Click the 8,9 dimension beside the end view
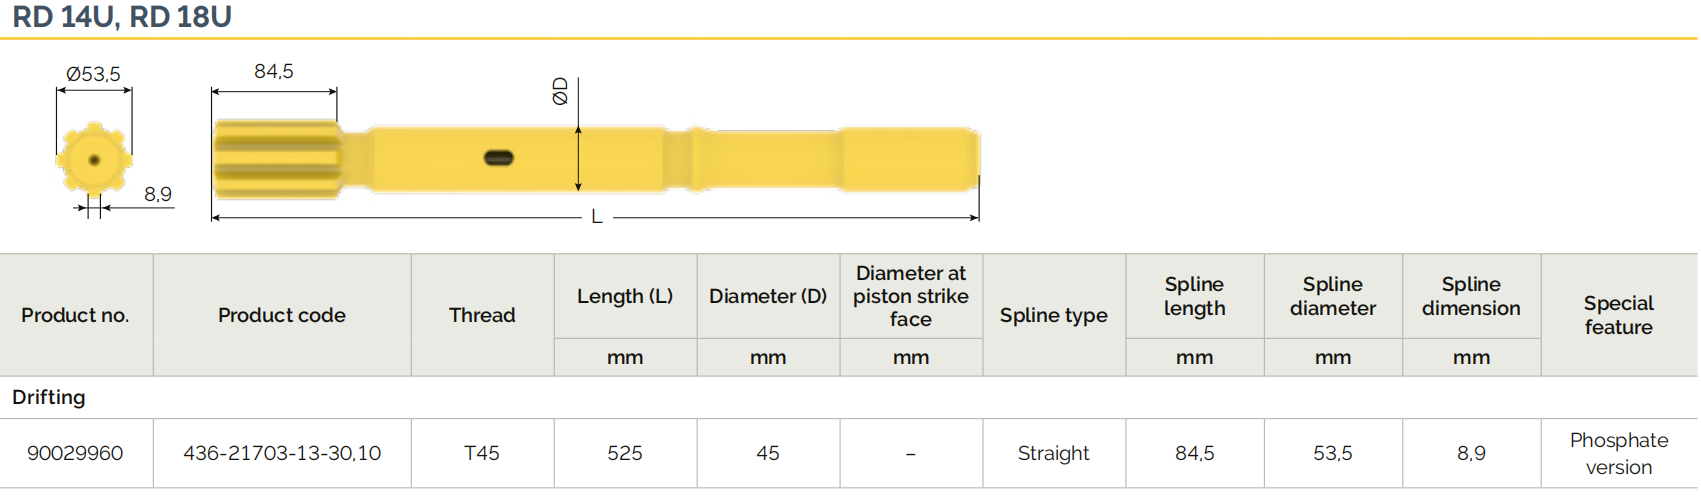 [158, 194]
